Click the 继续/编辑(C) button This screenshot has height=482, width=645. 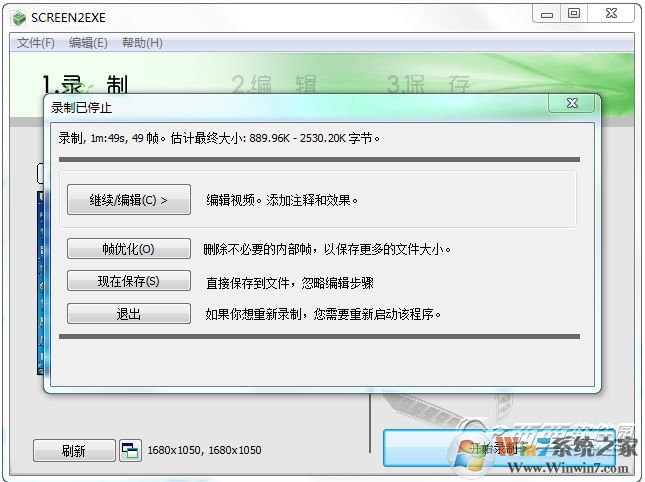tap(129, 199)
